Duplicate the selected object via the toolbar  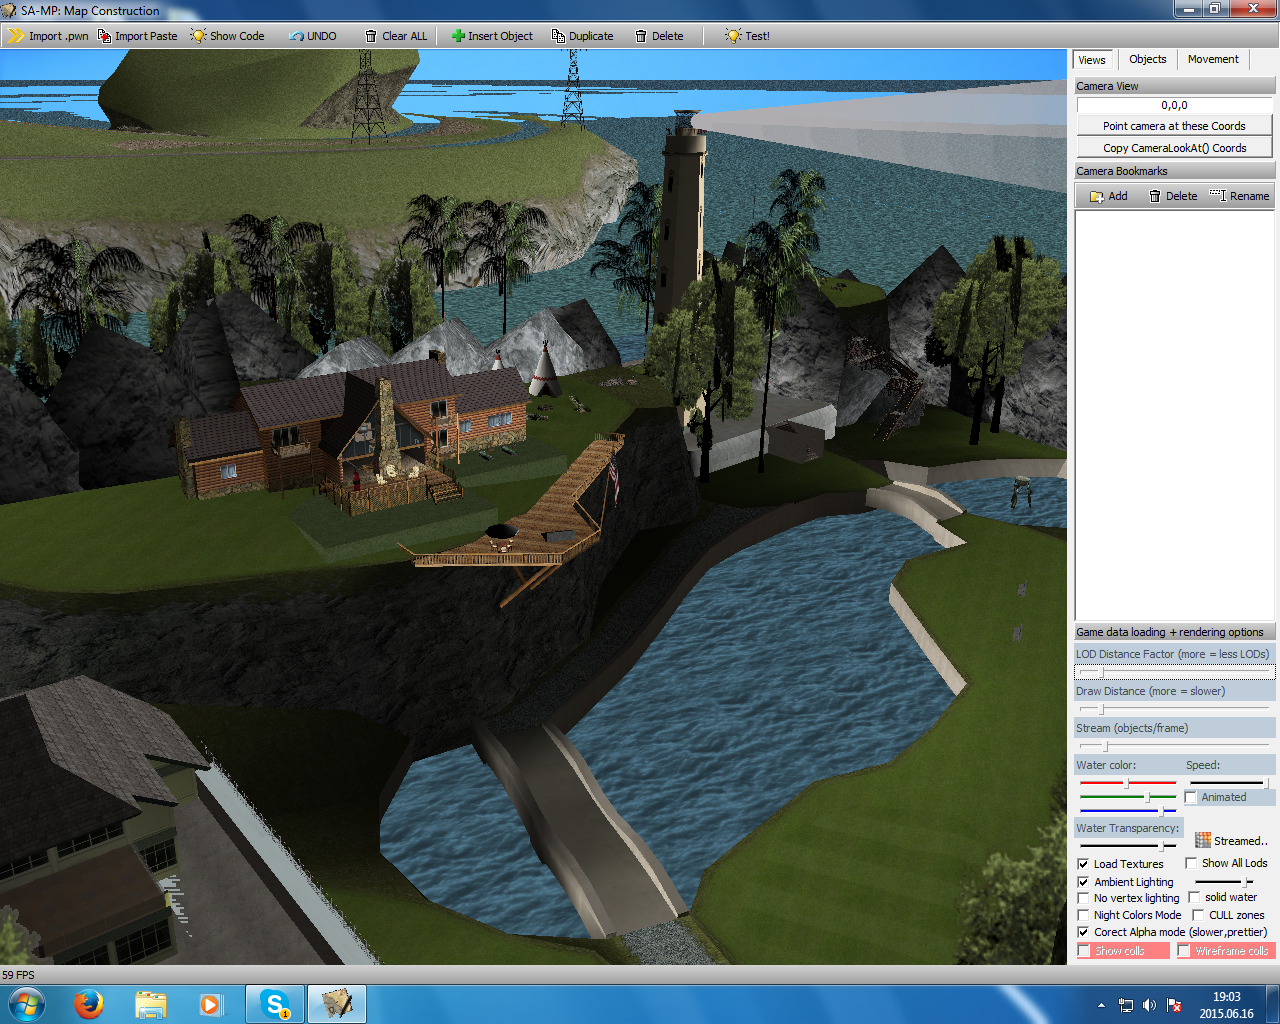pyautogui.click(x=582, y=36)
